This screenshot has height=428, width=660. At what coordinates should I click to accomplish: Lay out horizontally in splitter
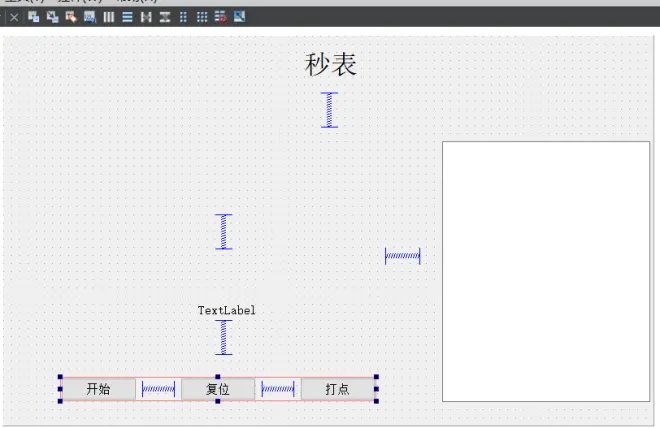(146, 17)
